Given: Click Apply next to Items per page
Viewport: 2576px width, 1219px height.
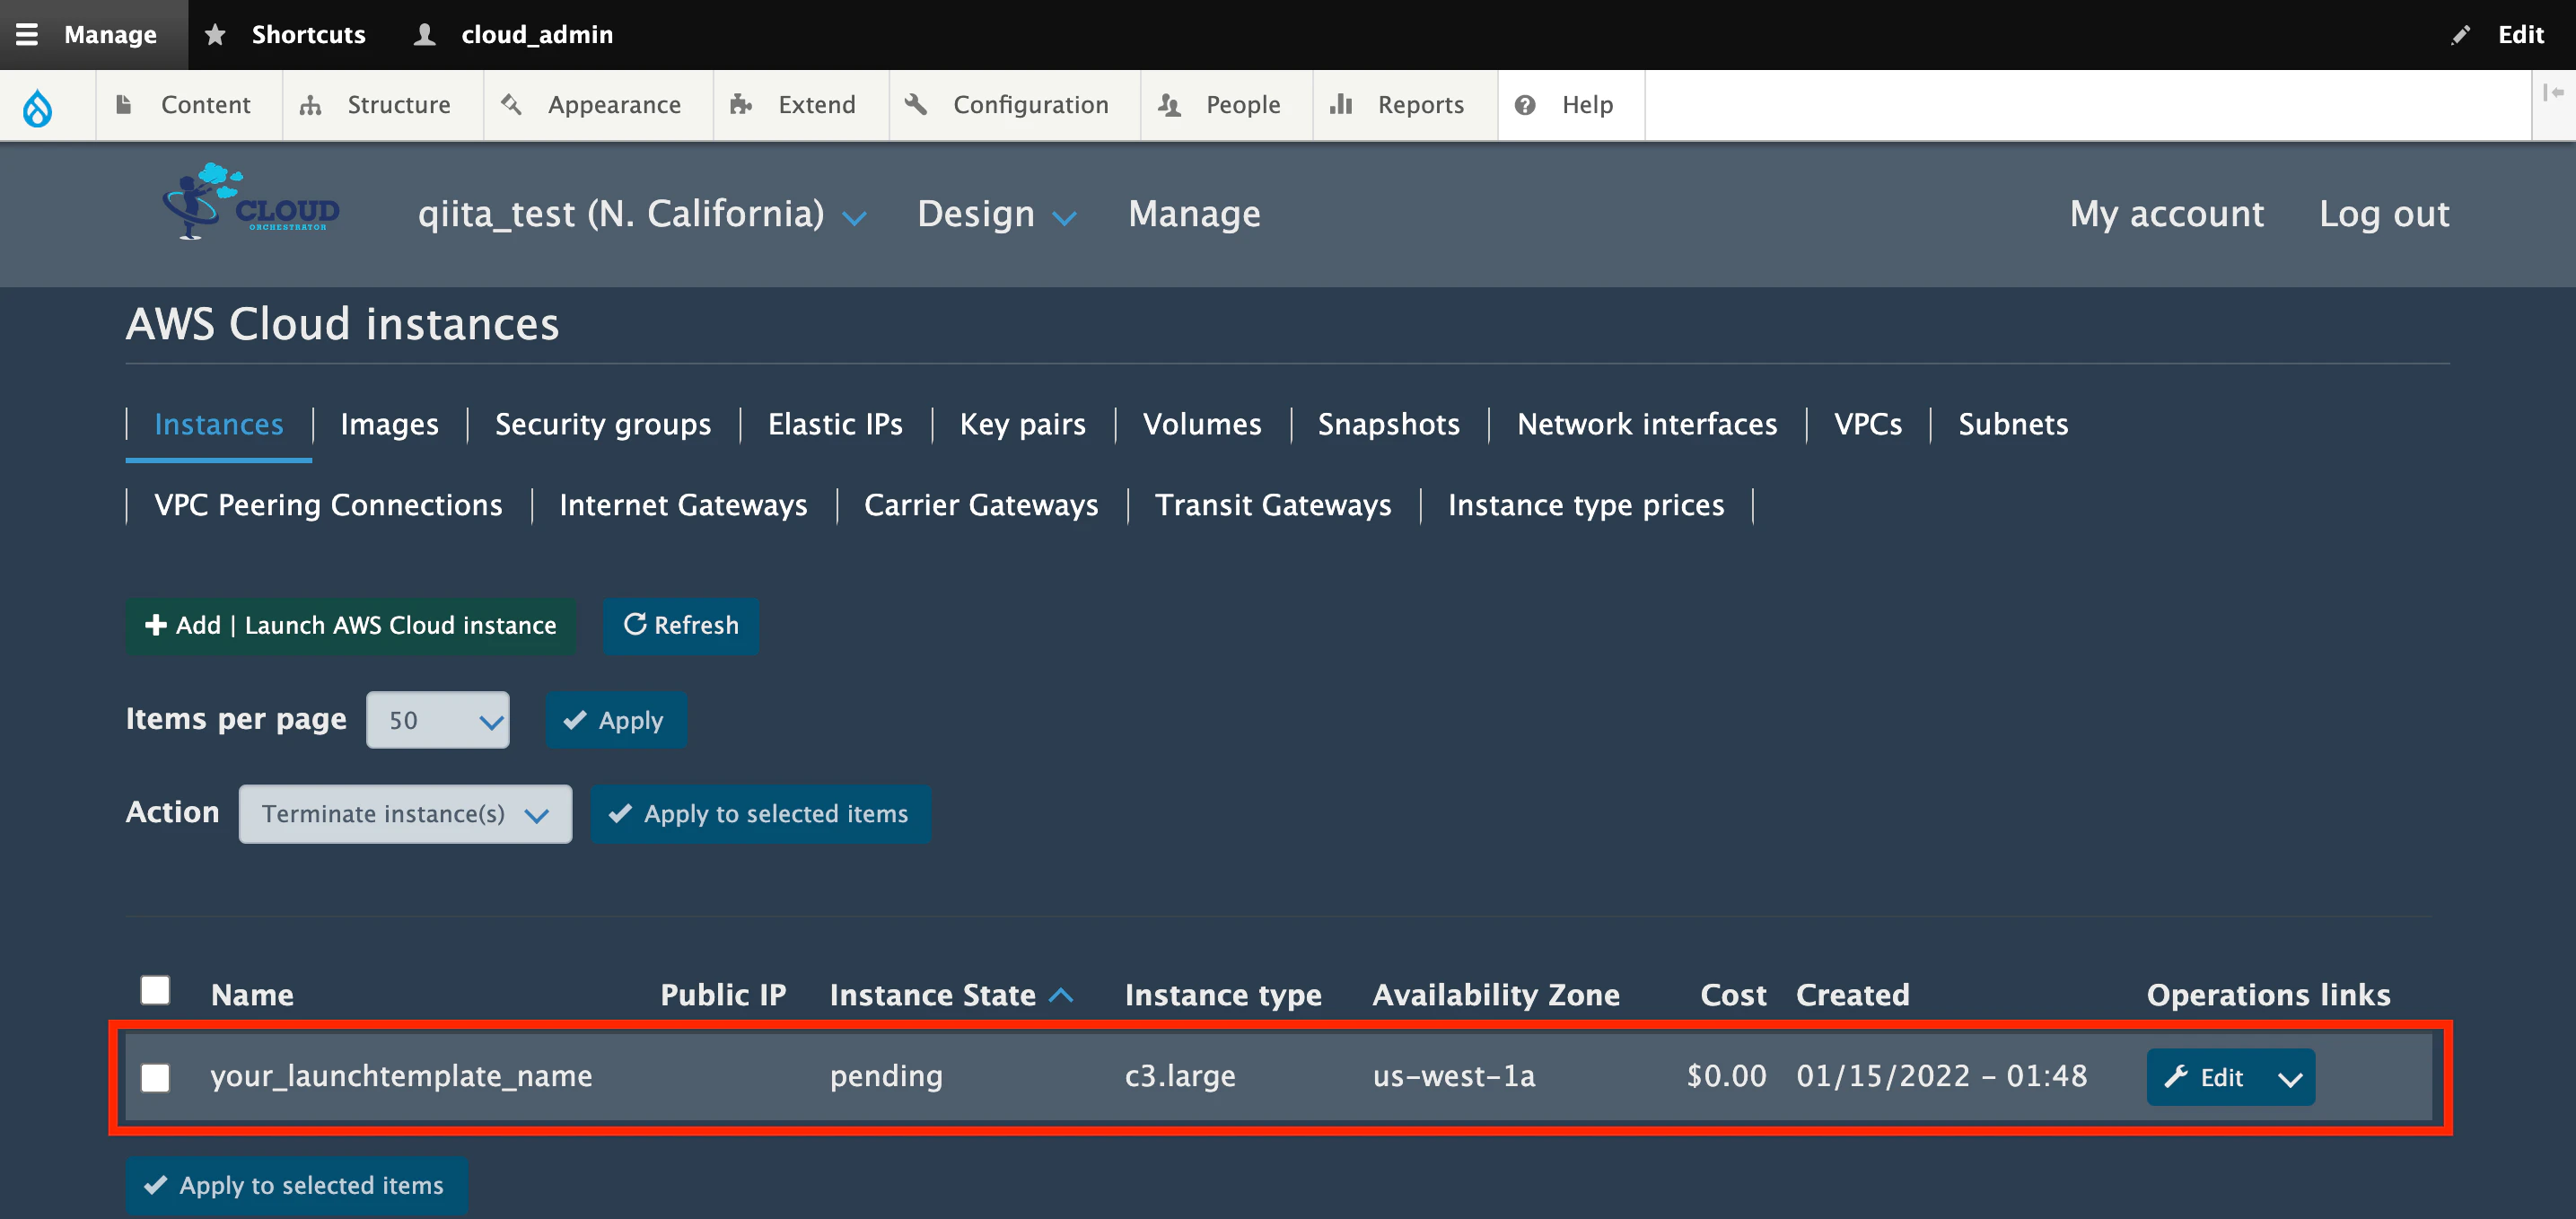Looking at the screenshot, I should coord(616,720).
